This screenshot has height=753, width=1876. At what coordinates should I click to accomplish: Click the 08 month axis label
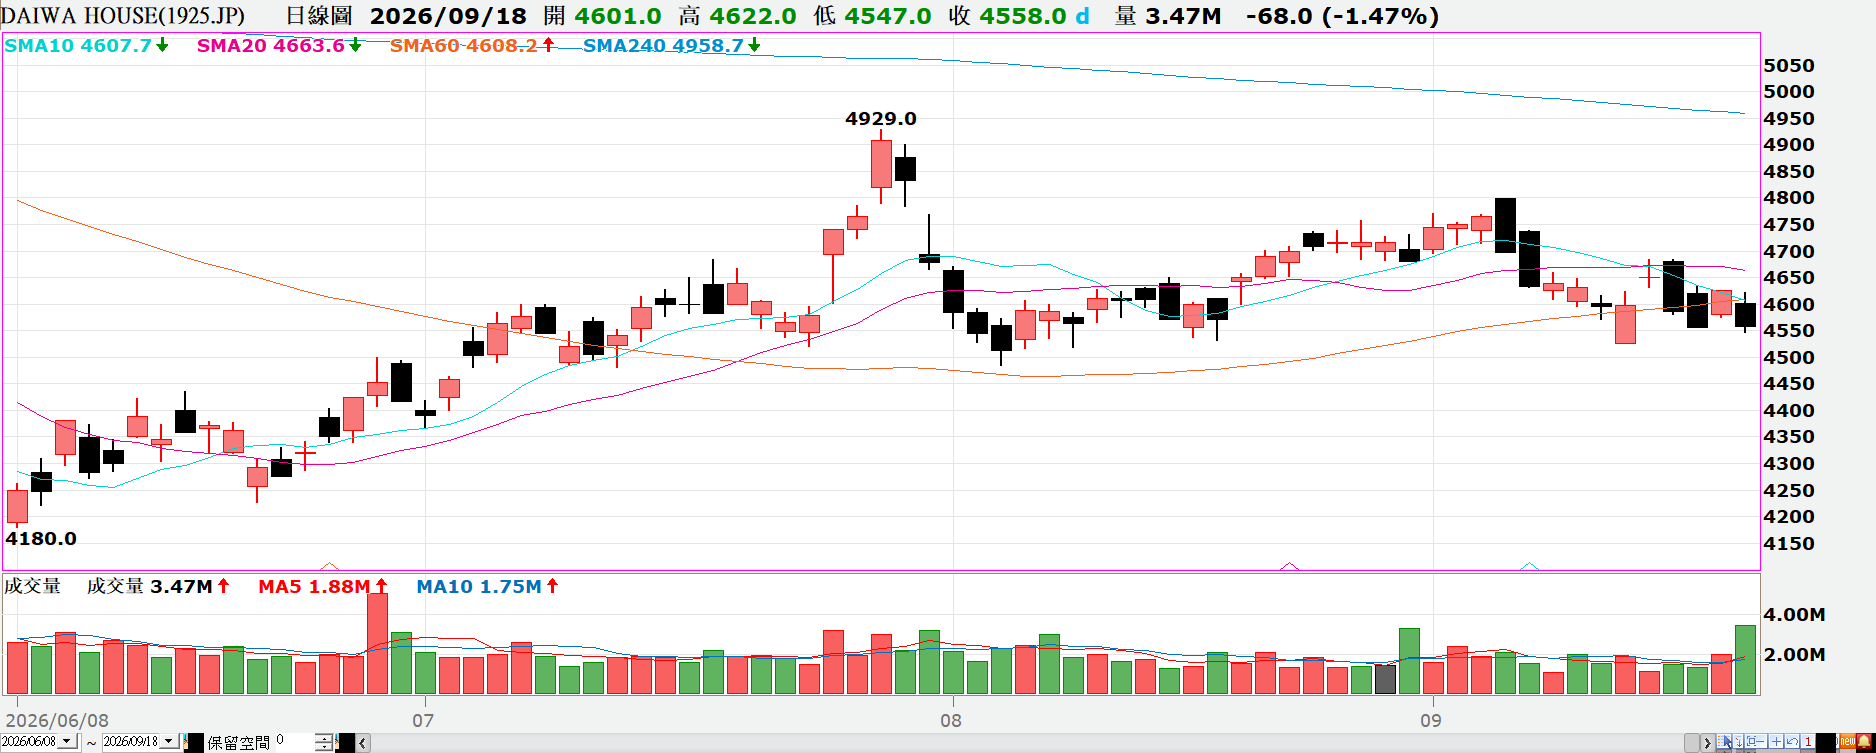pyautogui.click(x=951, y=721)
